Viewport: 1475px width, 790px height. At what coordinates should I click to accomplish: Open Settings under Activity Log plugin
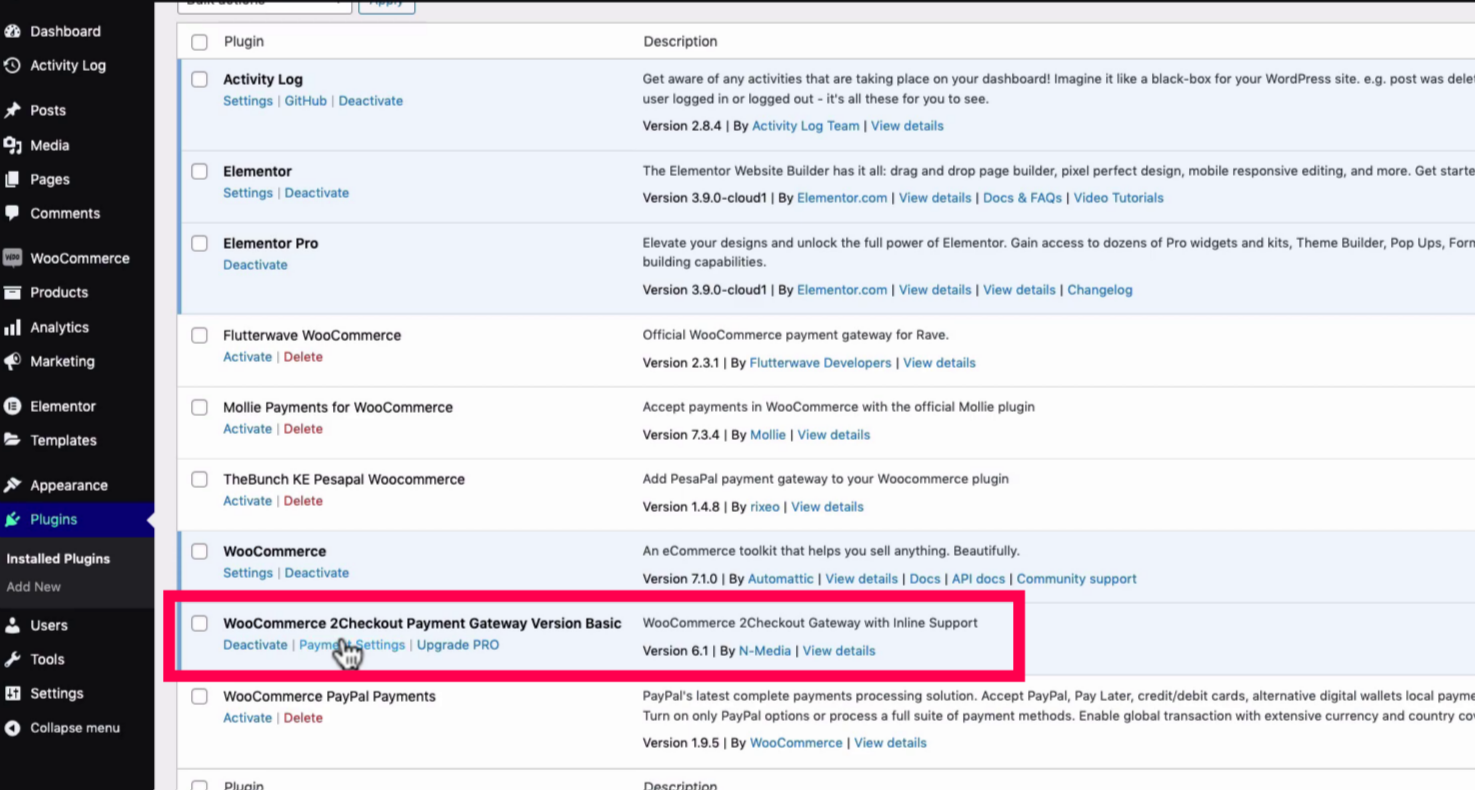(x=248, y=101)
